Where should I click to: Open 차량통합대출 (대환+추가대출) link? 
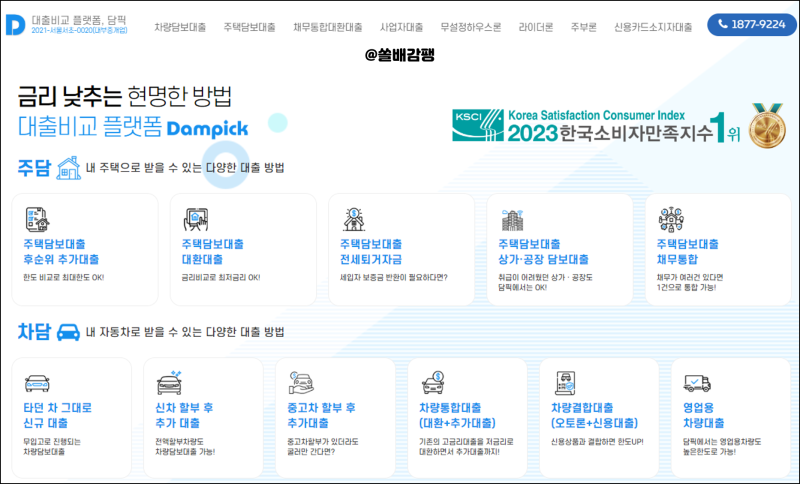(457, 415)
